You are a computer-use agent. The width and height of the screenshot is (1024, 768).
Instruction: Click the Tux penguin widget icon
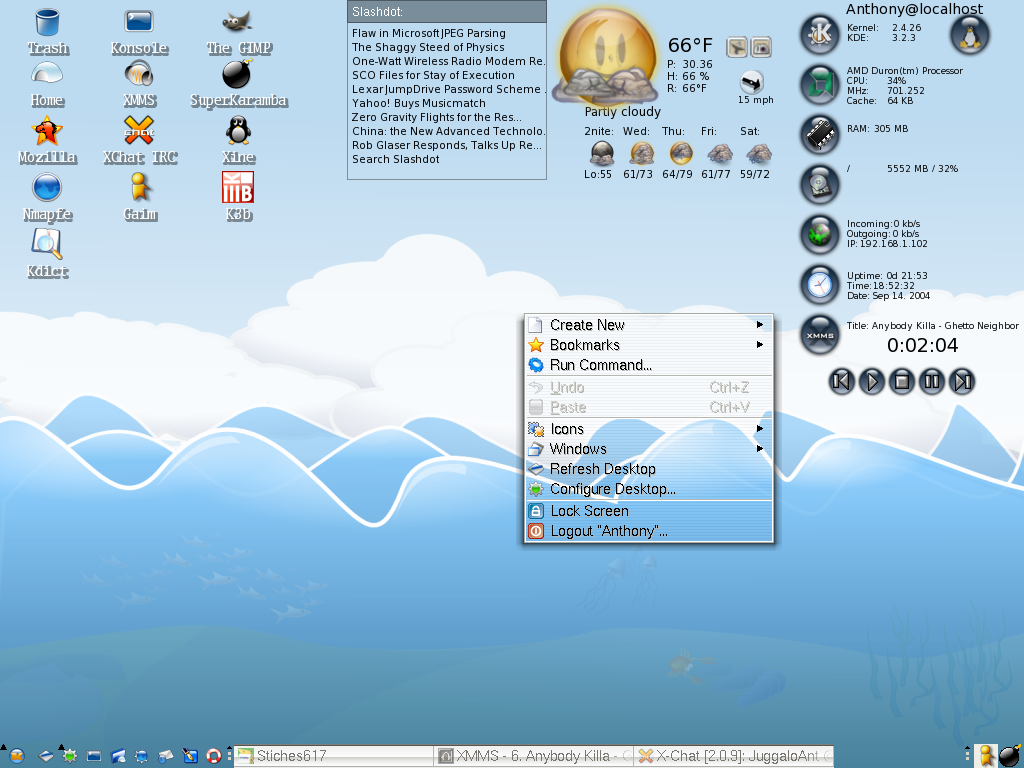(x=970, y=34)
